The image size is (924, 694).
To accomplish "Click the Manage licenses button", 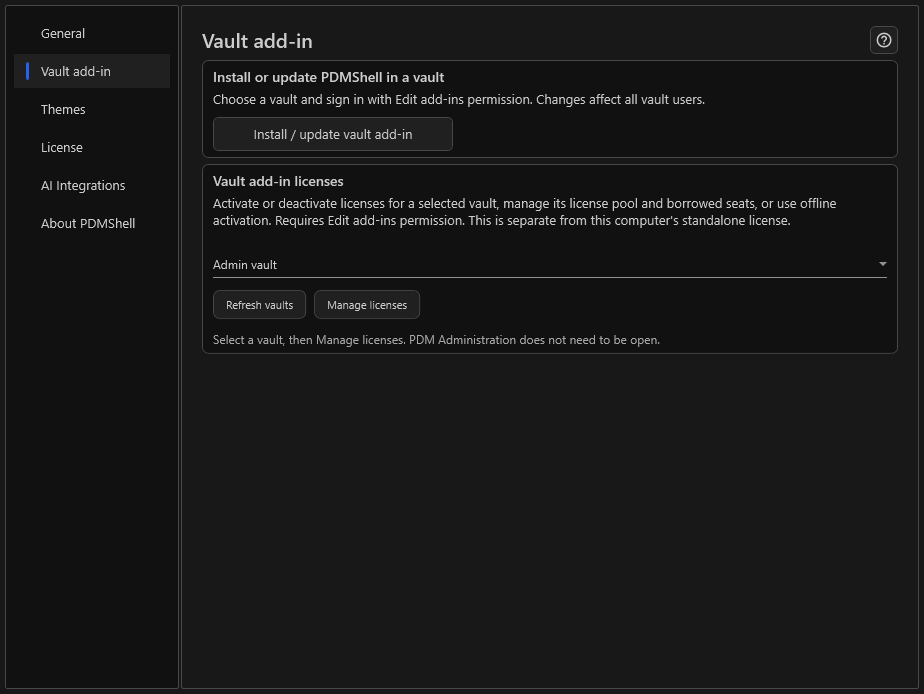I will coord(367,305).
